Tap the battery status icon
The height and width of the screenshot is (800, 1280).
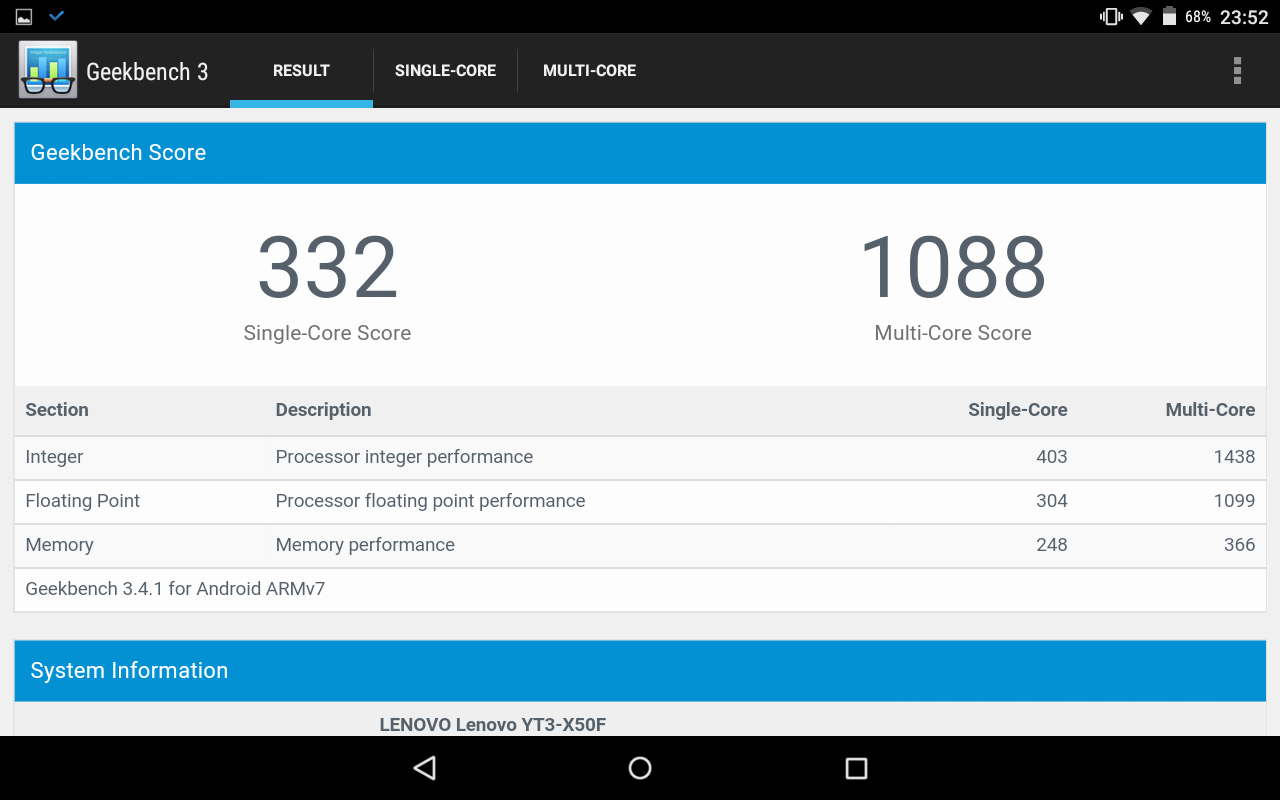click(x=1169, y=17)
